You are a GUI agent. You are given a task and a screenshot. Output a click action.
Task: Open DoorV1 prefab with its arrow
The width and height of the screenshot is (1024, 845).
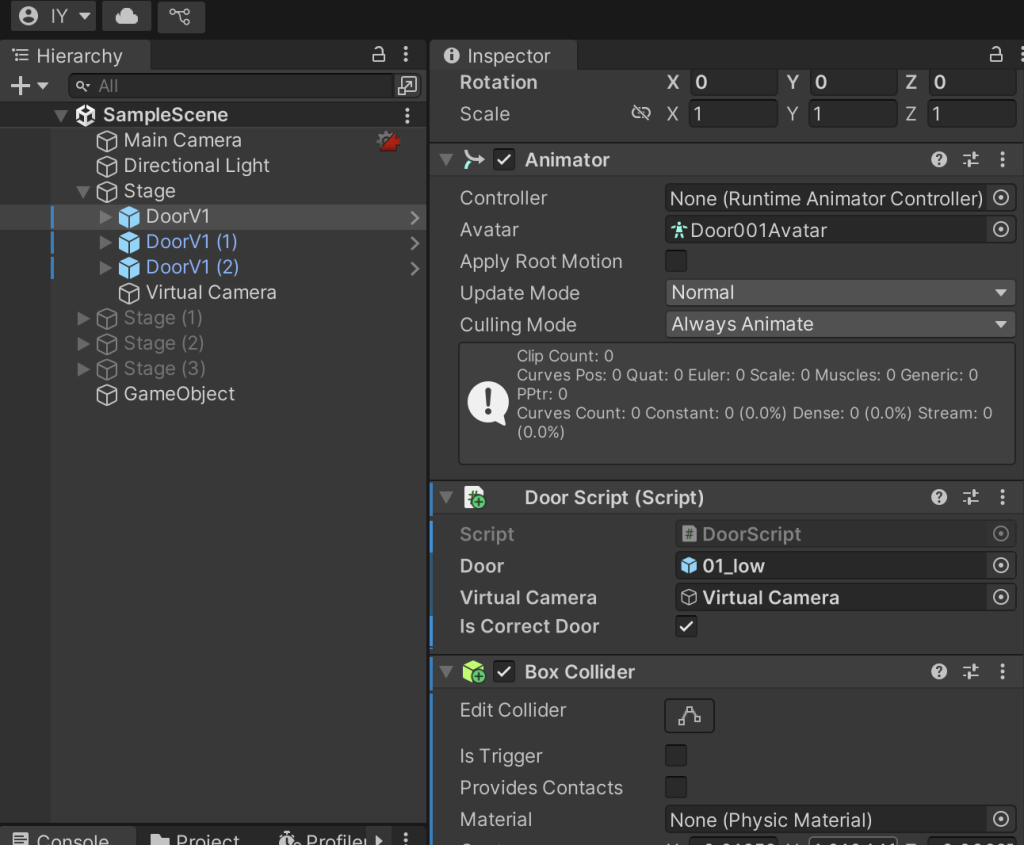pos(415,217)
